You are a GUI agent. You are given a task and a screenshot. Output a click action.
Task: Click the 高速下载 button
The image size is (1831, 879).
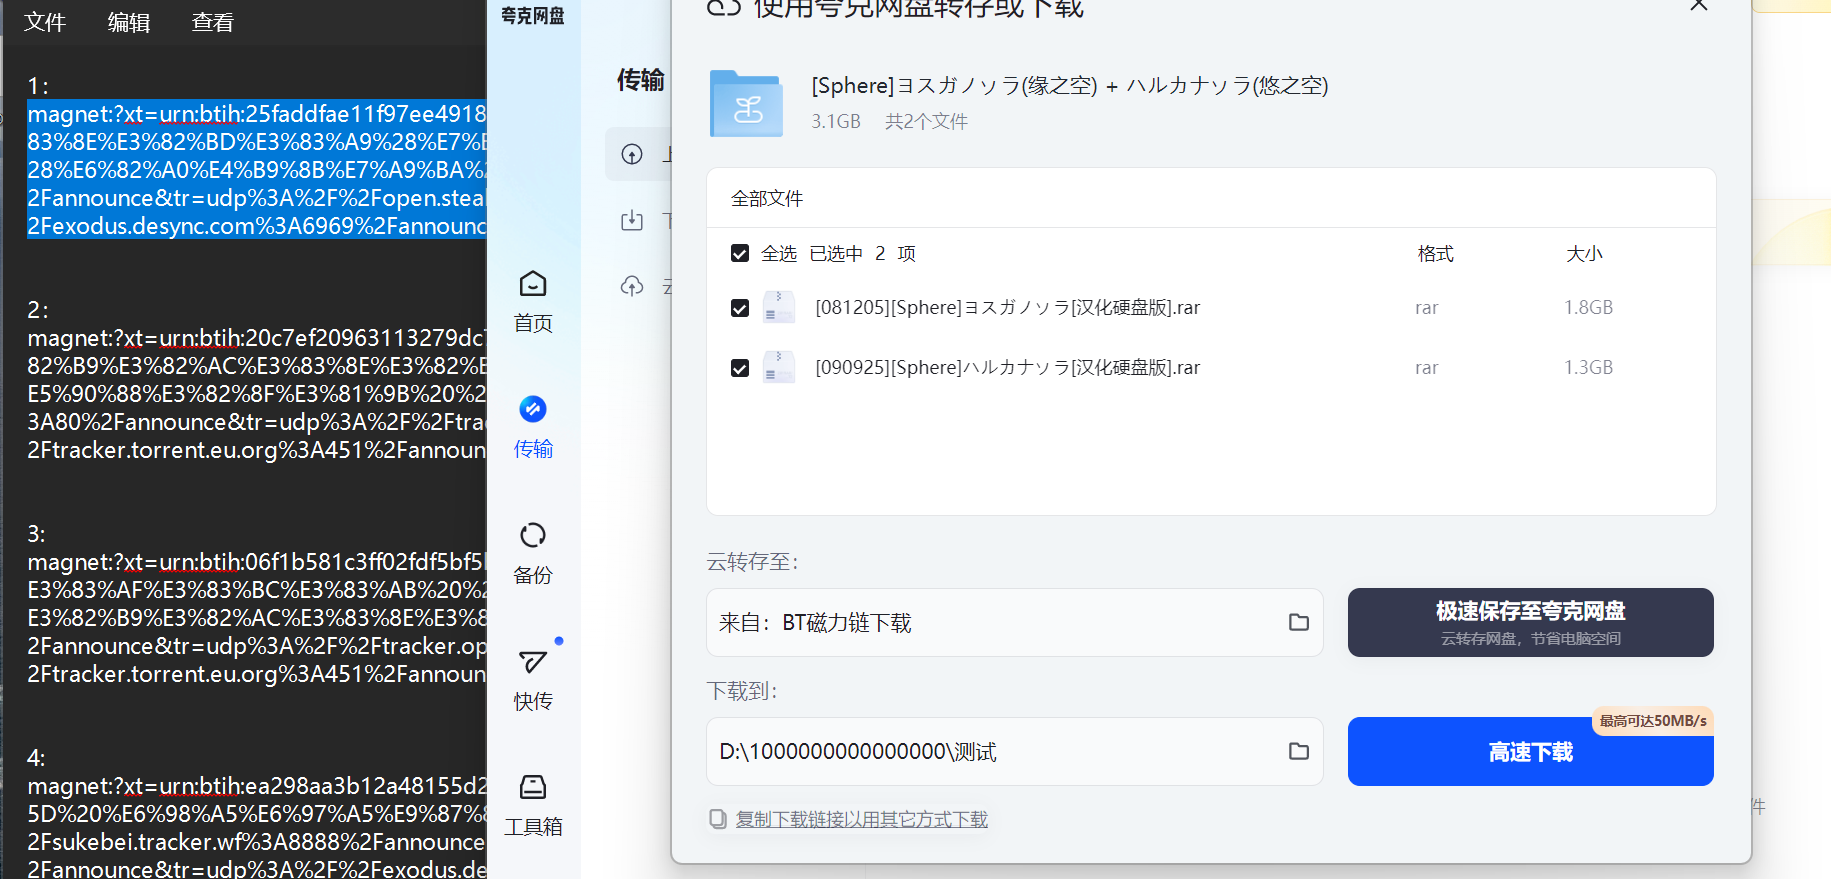(x=1530, y=751)
